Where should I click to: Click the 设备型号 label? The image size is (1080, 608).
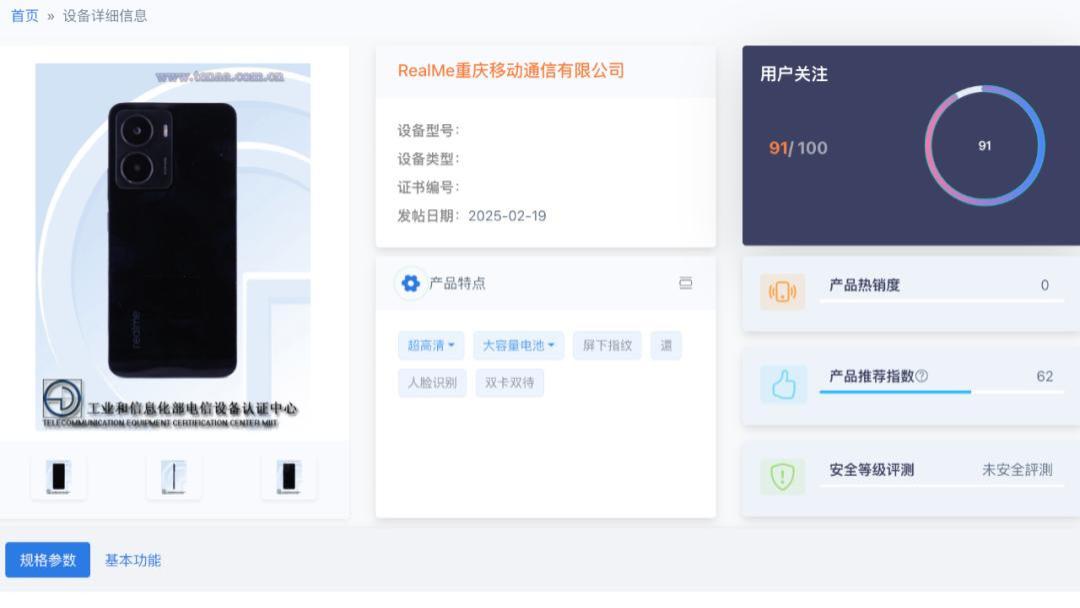(x=428, y=131)
